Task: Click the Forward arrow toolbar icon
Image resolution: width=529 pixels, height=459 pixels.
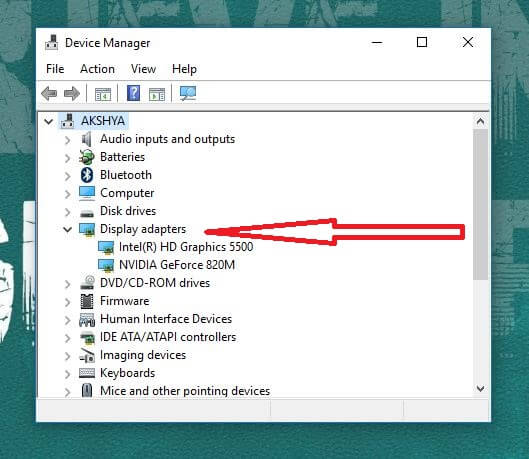Action: pos(72,93)
